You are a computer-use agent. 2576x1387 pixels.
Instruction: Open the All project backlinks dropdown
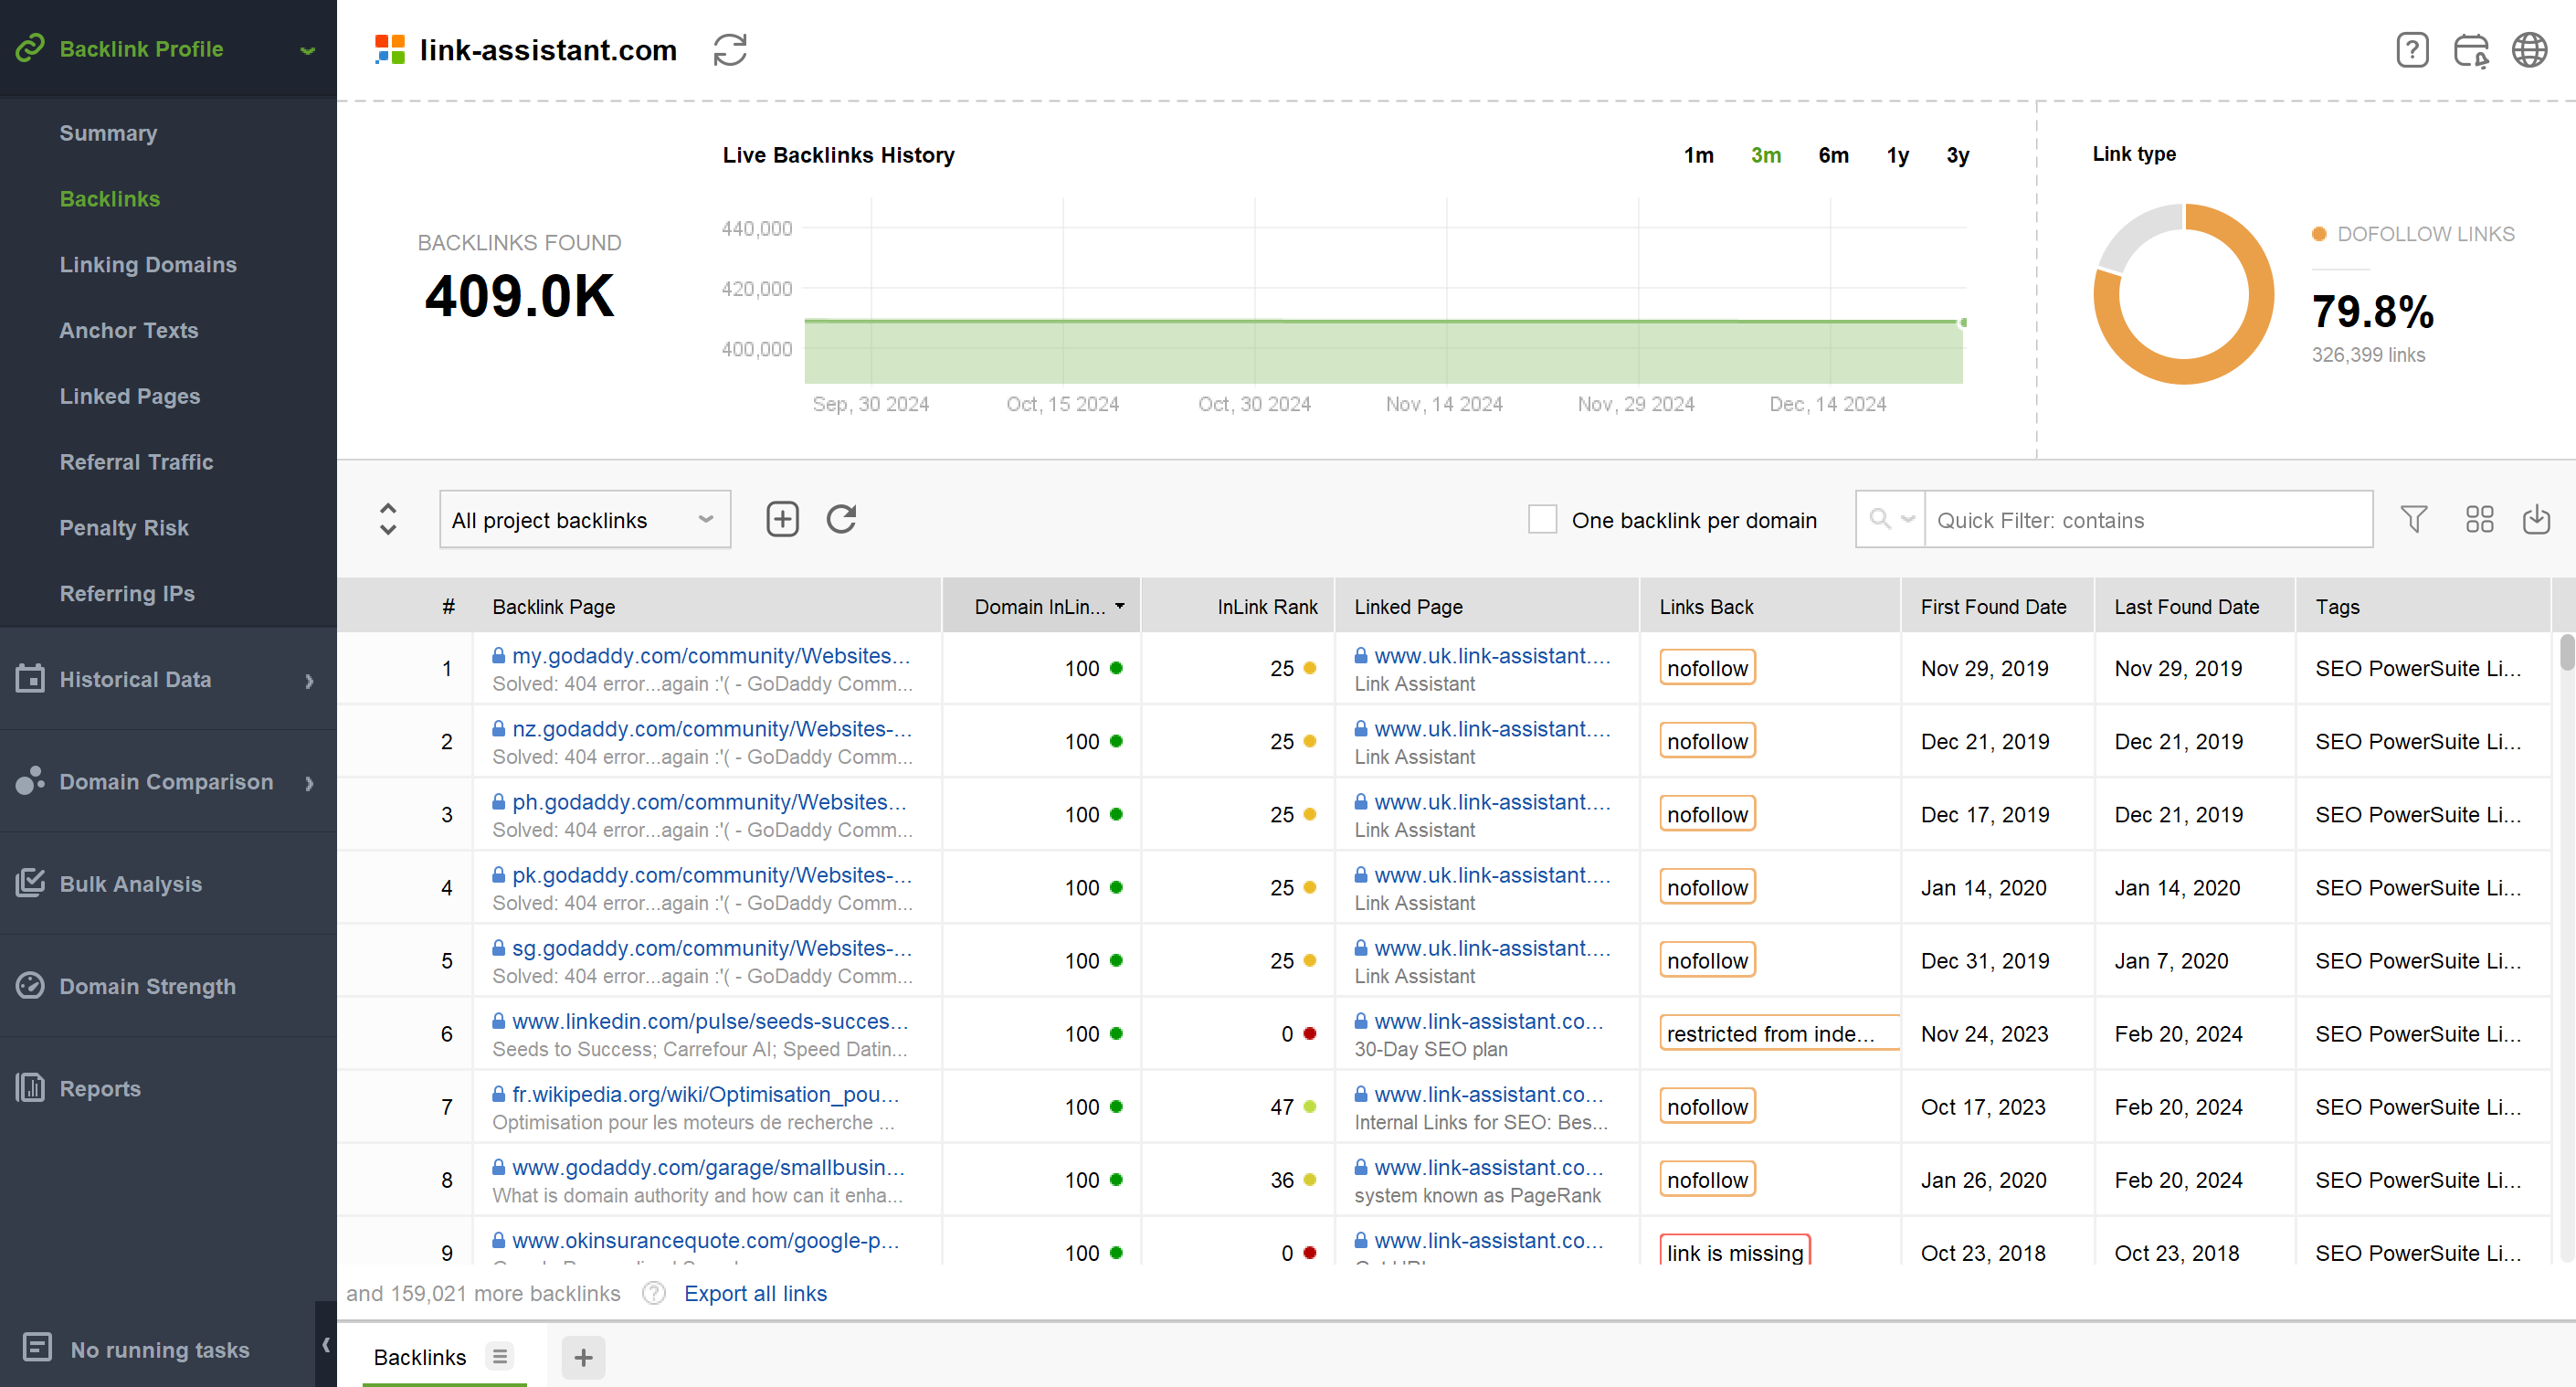[585, 519]
